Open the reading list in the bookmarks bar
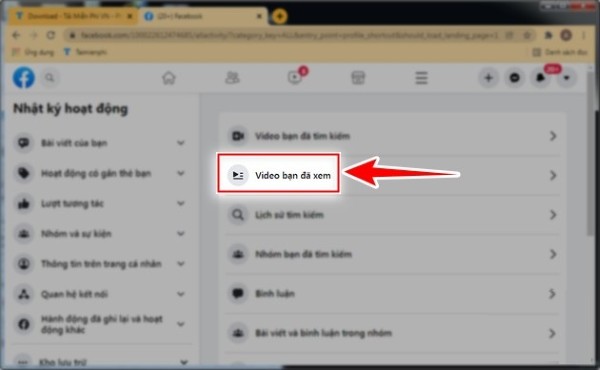The height and width of the screenshot is (370, 600). click(x=560, y=52)
